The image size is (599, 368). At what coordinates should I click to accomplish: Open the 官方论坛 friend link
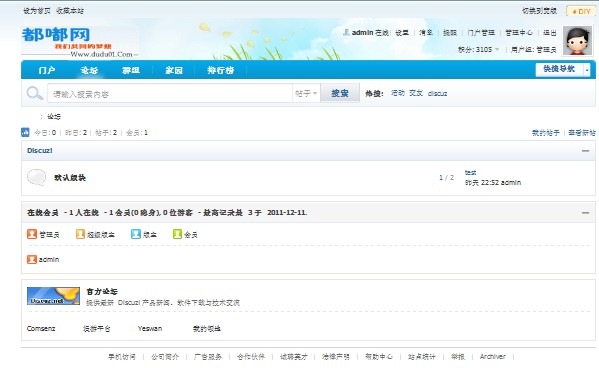(x=102, y=292)
